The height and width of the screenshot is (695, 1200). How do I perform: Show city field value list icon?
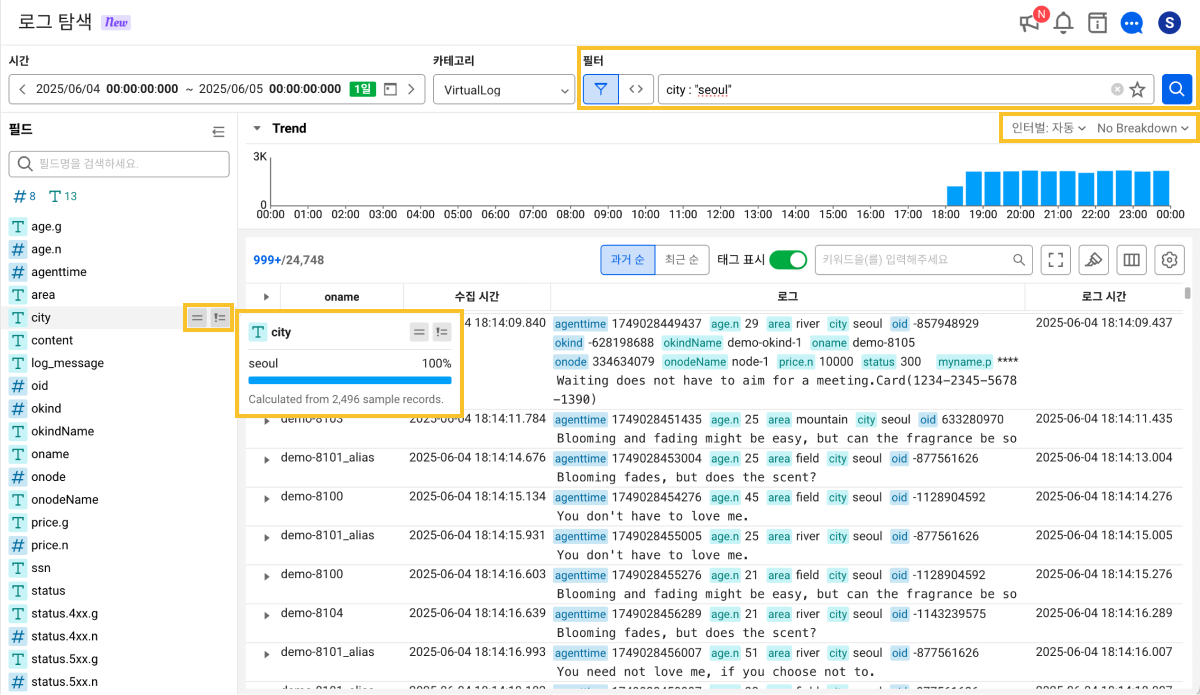click(219, 317)
